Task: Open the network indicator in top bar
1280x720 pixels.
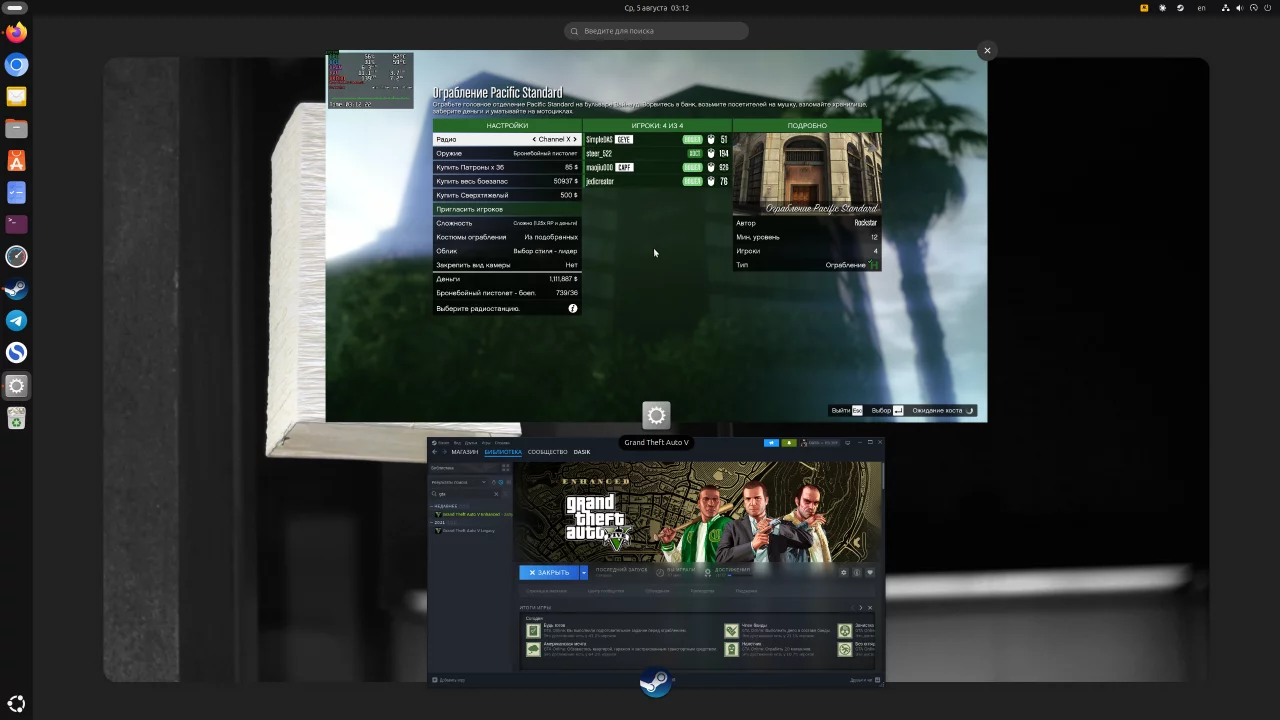Action: 1225,8
